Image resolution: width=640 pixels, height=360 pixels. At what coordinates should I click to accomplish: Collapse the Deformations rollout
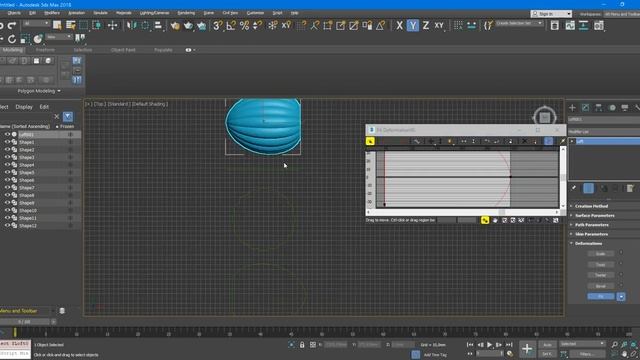coord(588,244)
